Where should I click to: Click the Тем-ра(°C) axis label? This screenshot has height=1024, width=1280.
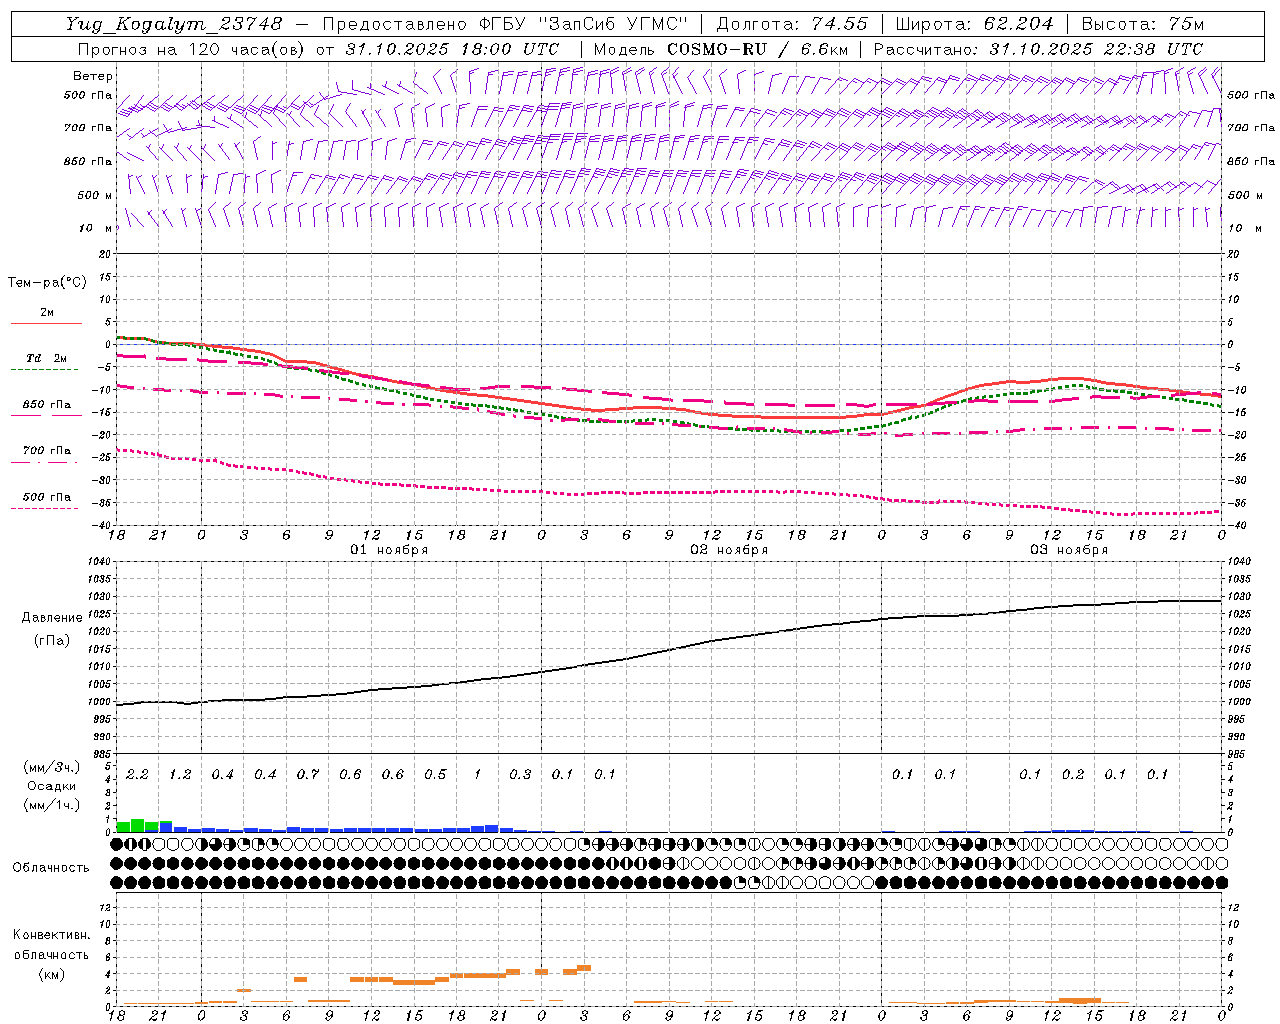click(47, 283)
